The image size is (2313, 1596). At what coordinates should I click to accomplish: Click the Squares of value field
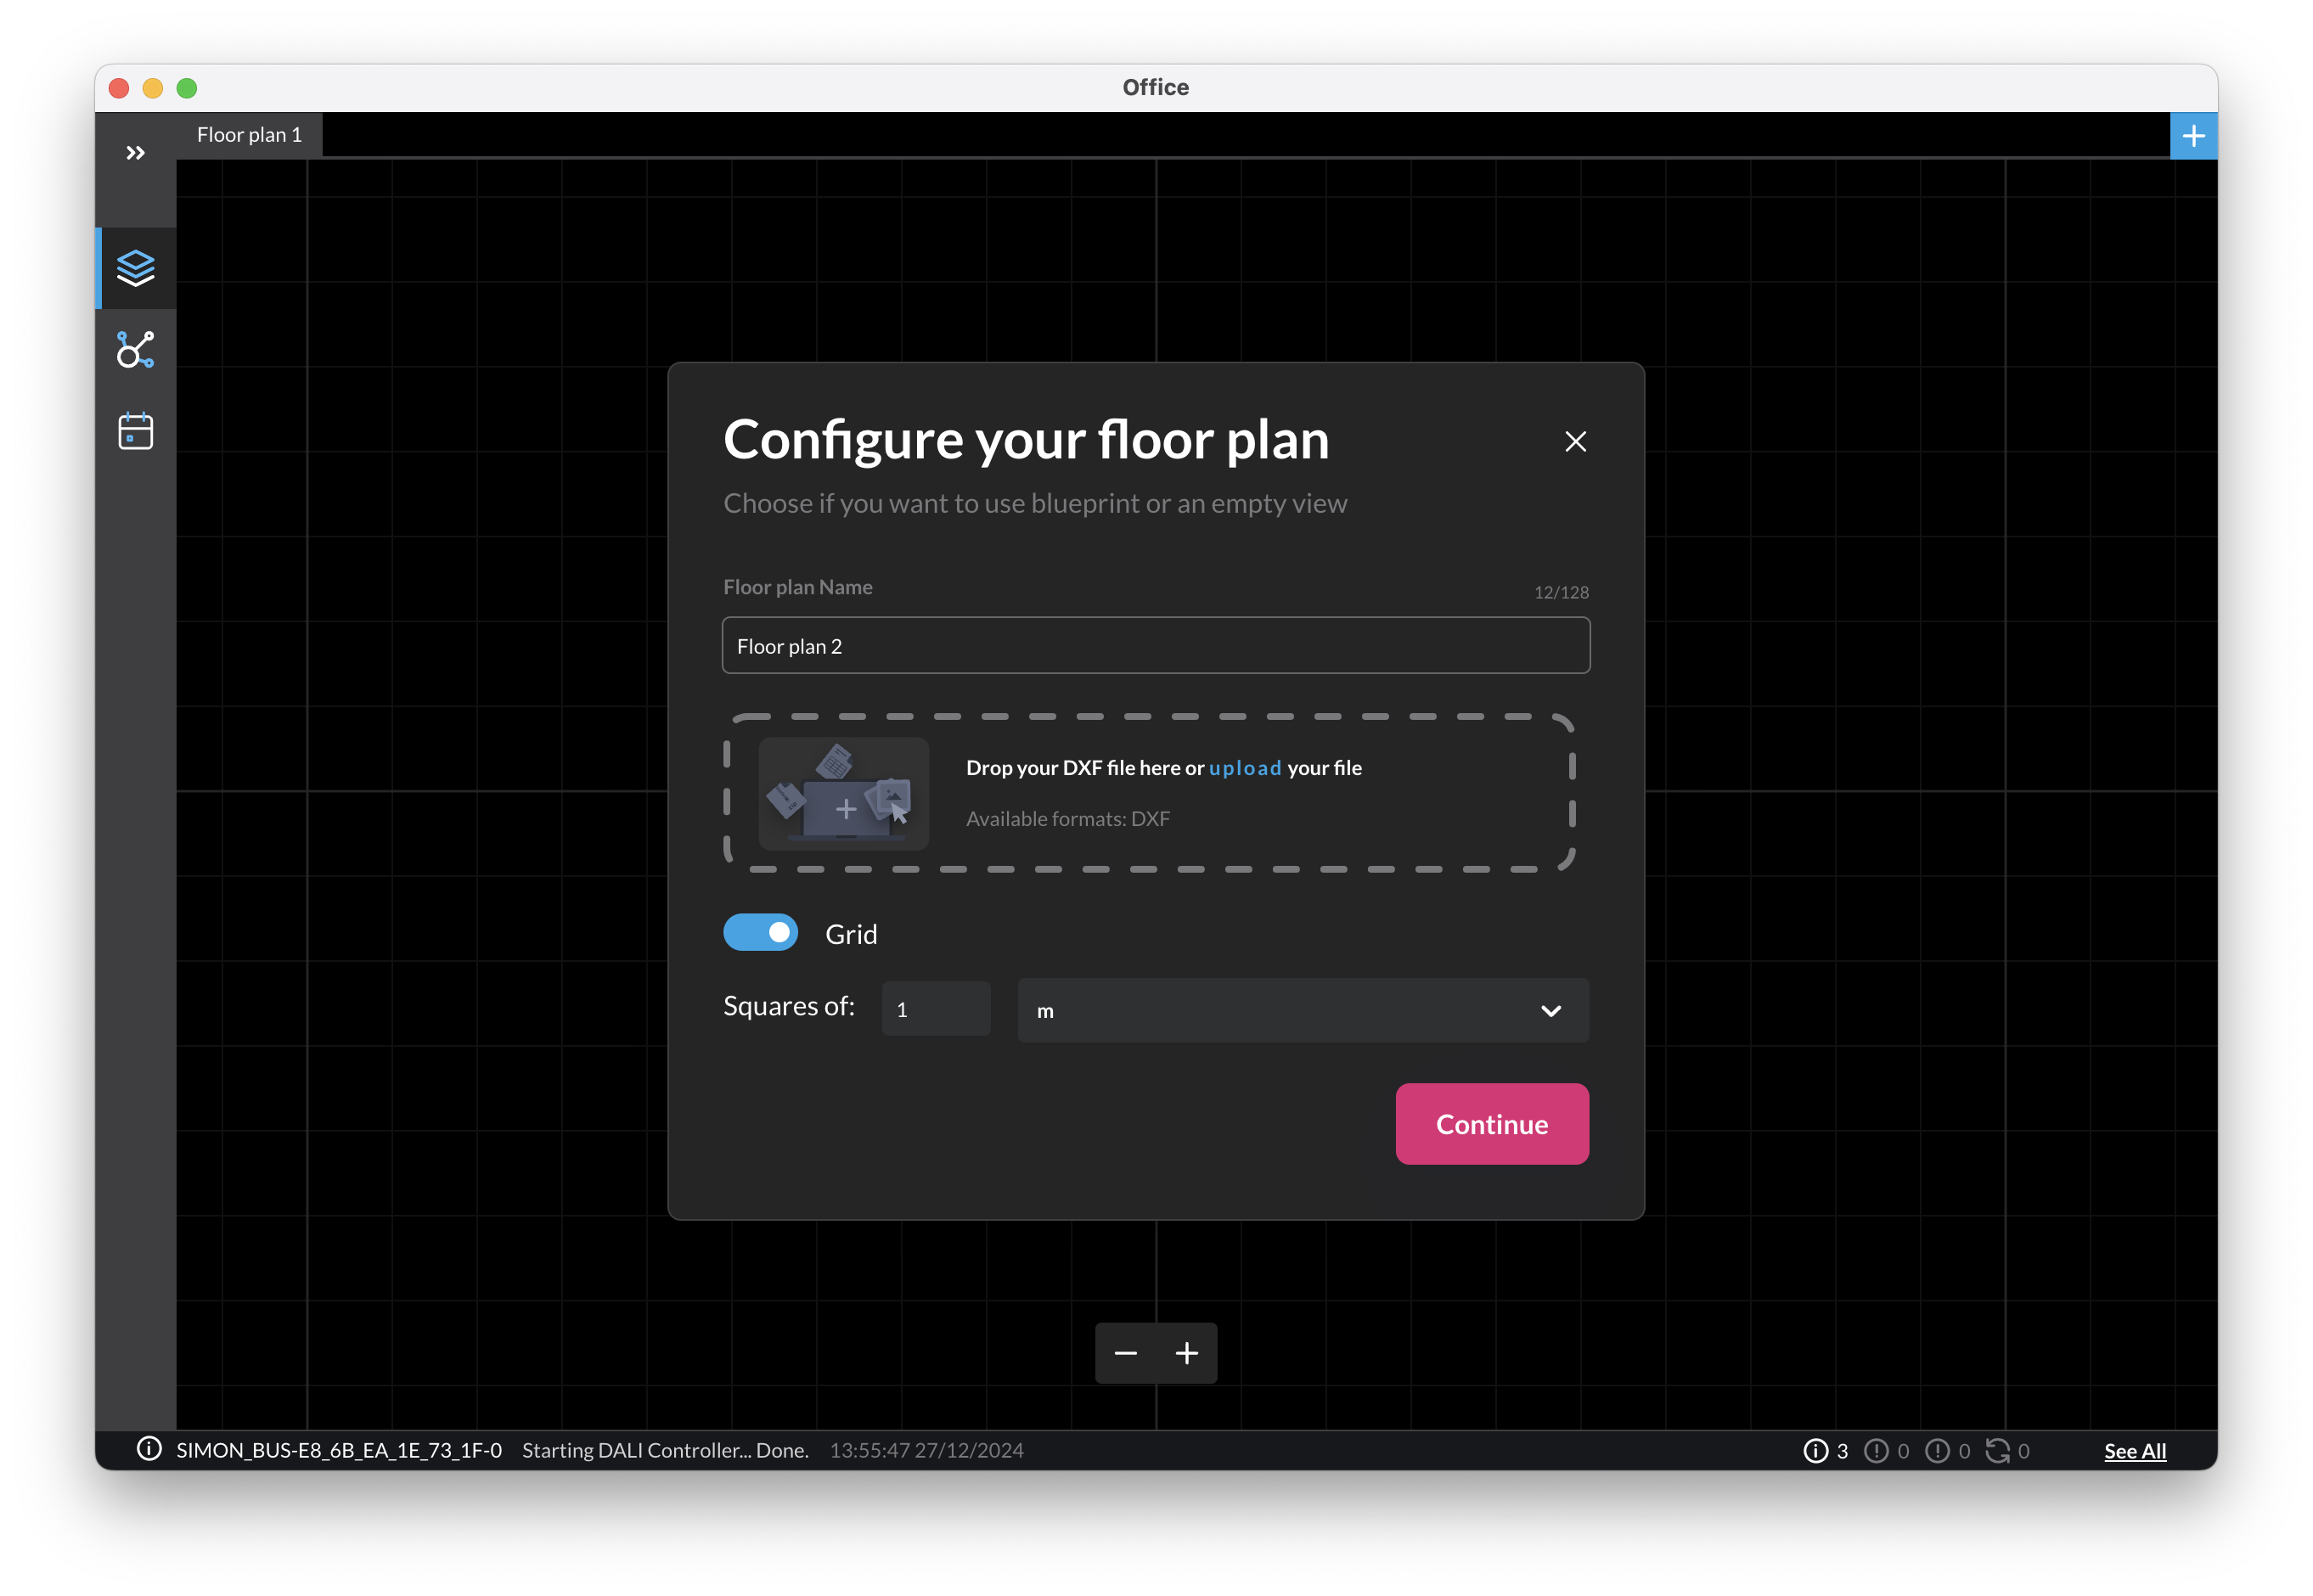click(934, 1008)
